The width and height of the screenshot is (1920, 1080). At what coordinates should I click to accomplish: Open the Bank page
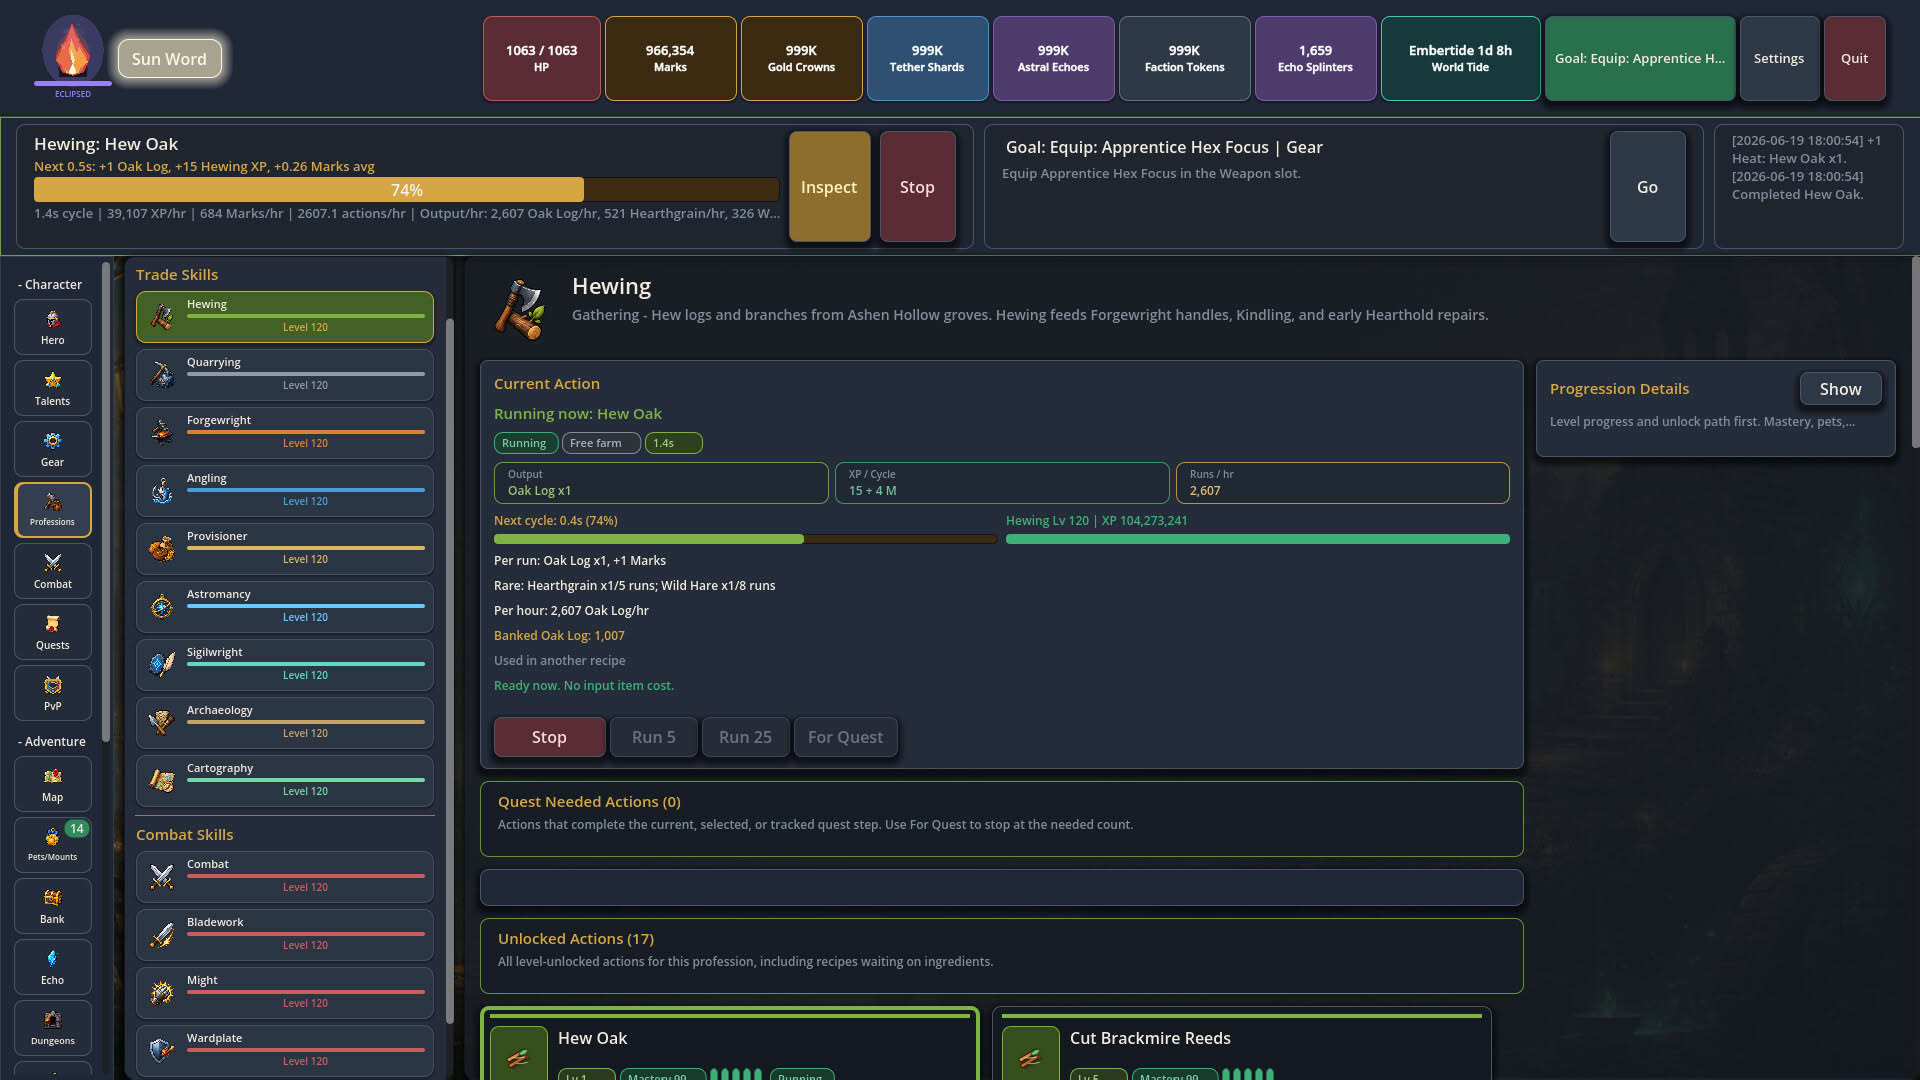tap(53, 906)
